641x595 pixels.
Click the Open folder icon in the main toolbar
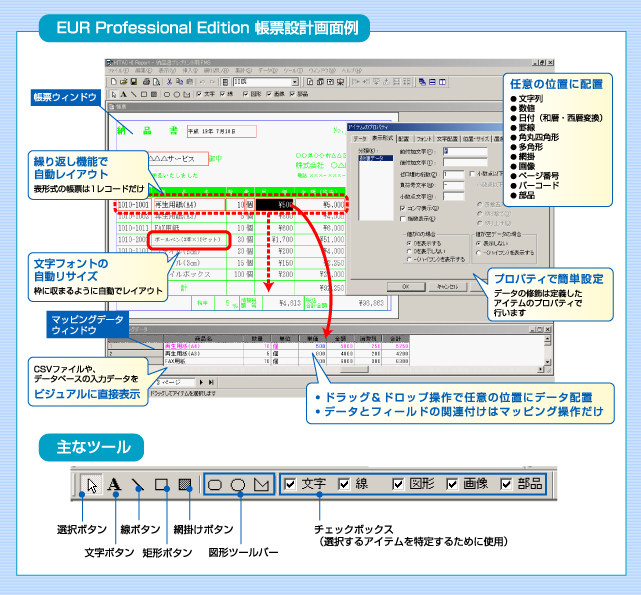123,82
